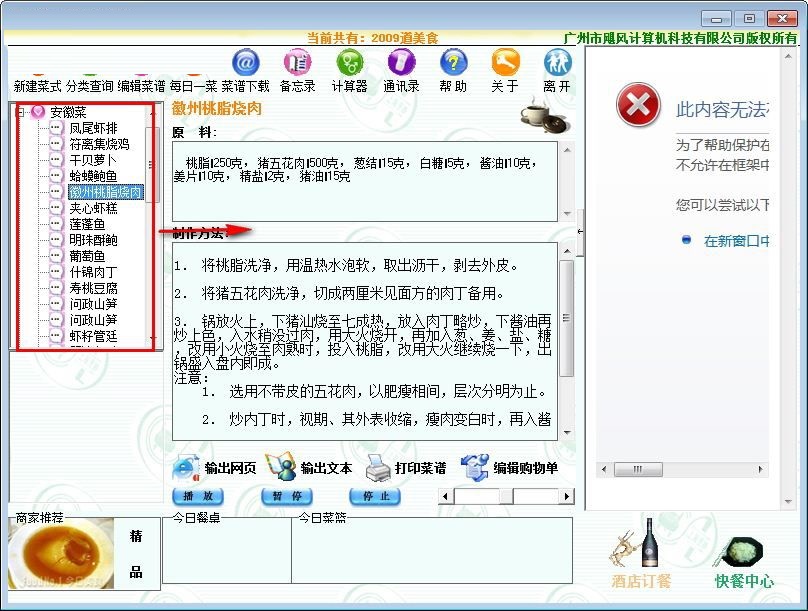Select 徽州桃脂烧肉 in the recipe tree

106,192
